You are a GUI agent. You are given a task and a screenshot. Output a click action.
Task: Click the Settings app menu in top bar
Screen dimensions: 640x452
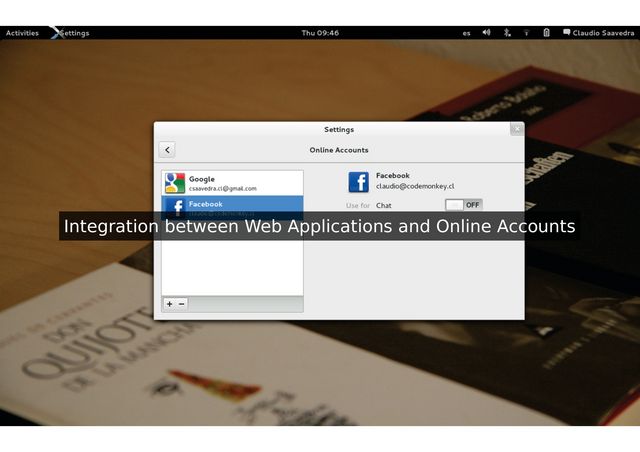(x=74, y=32)
